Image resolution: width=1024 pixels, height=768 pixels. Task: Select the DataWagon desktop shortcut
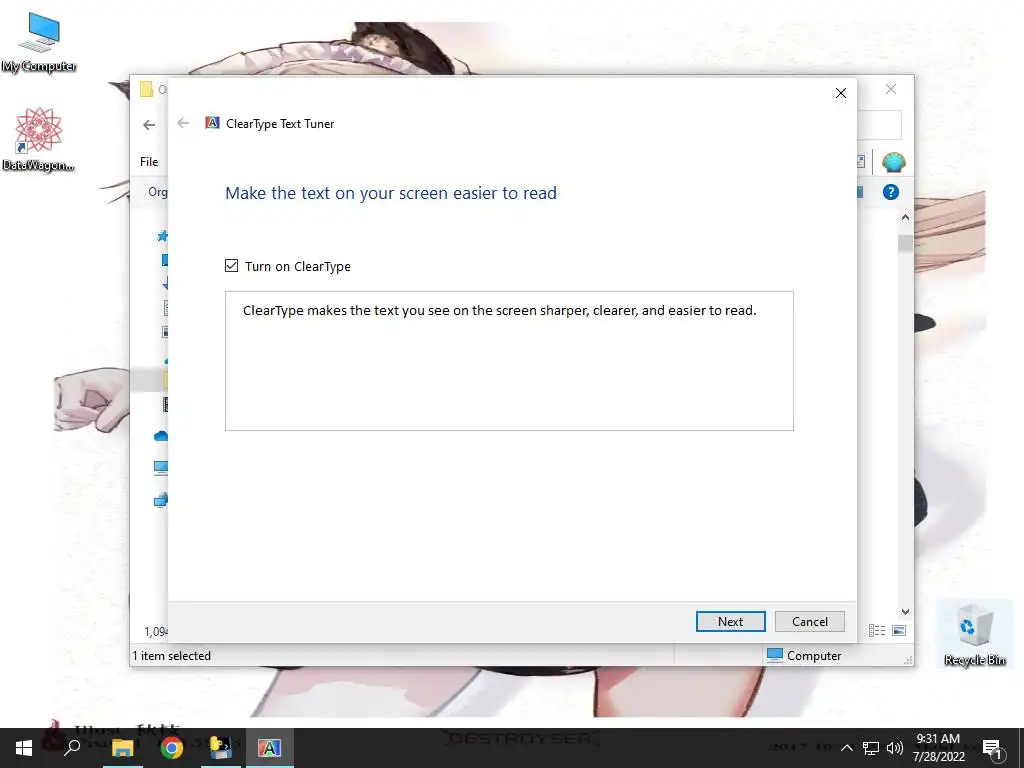[39, 140]
